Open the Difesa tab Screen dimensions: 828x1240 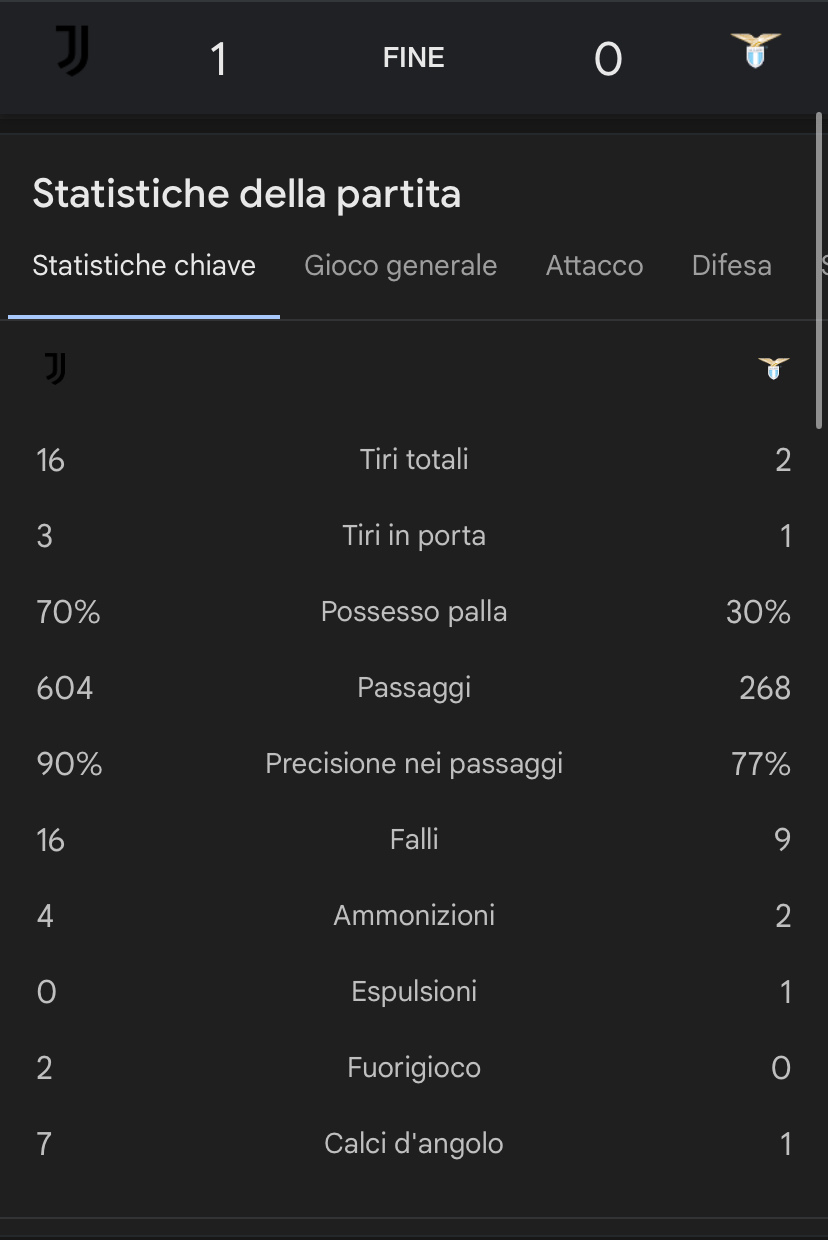click(732, 265)
